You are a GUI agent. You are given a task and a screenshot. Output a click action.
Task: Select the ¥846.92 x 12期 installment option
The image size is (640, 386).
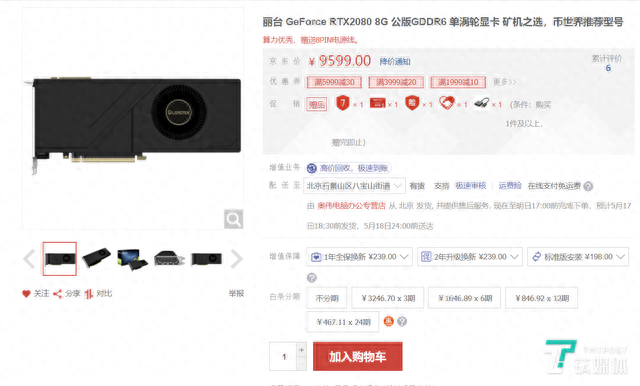542,298
